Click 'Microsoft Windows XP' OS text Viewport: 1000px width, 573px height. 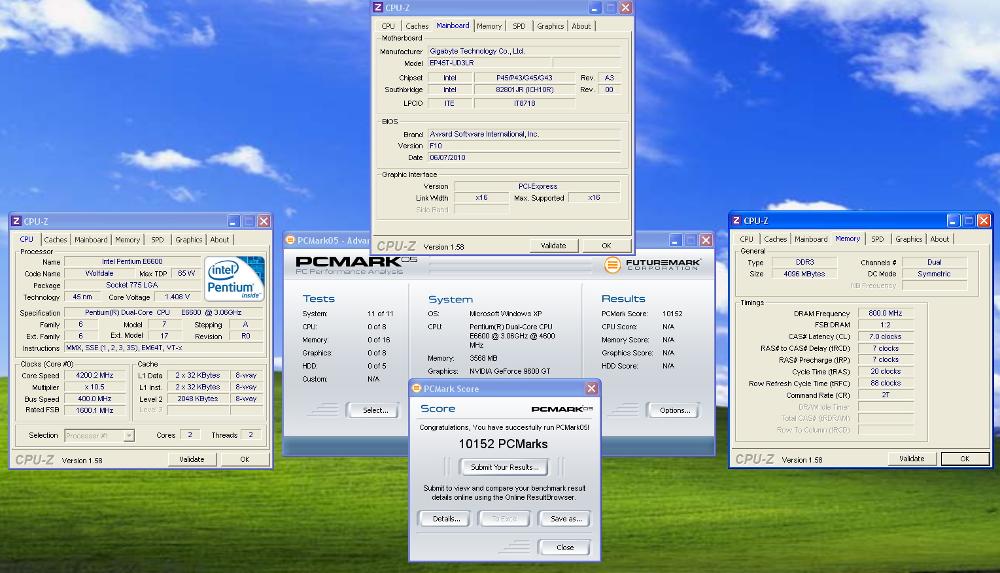(506, 314)
